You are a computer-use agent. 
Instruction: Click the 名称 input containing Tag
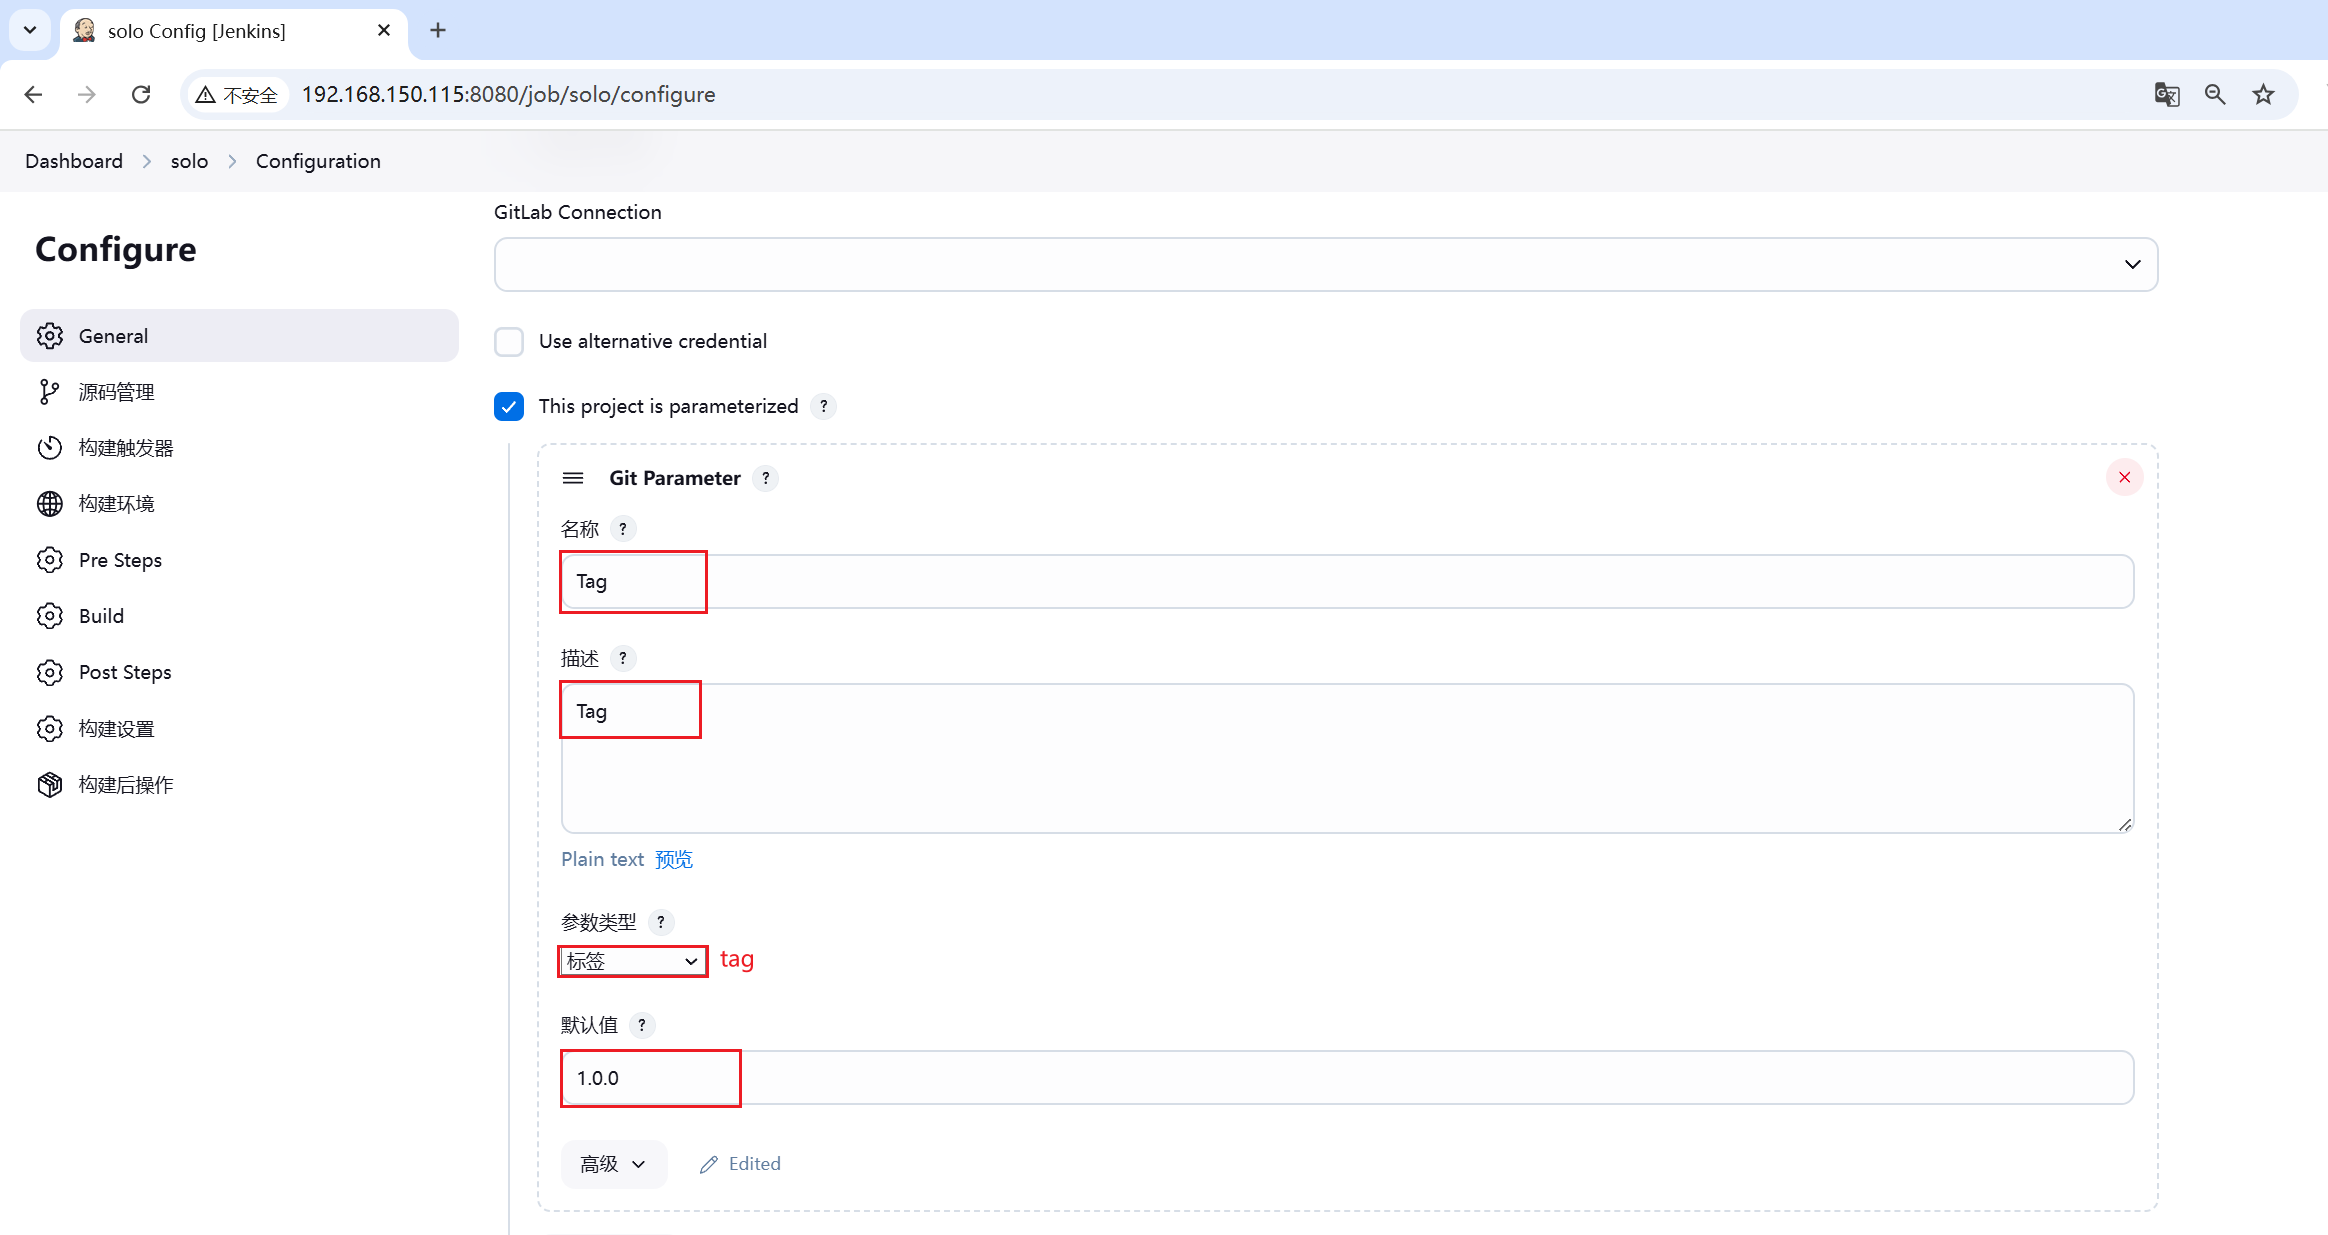pos(1347,581)
